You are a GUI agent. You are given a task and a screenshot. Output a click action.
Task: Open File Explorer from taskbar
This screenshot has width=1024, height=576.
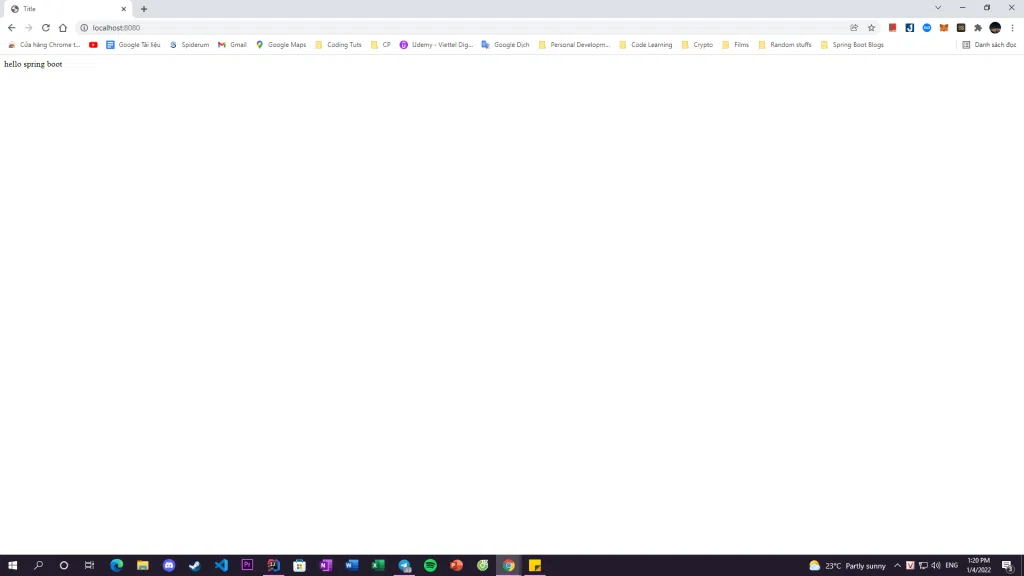[142, 566]
